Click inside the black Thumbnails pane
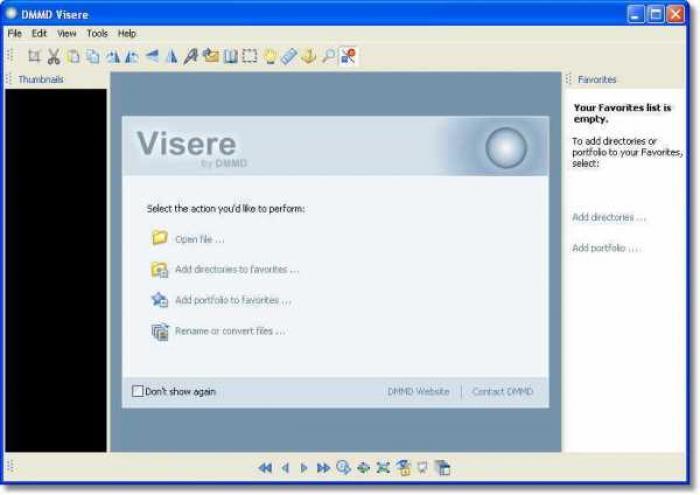 click(56, 270)
